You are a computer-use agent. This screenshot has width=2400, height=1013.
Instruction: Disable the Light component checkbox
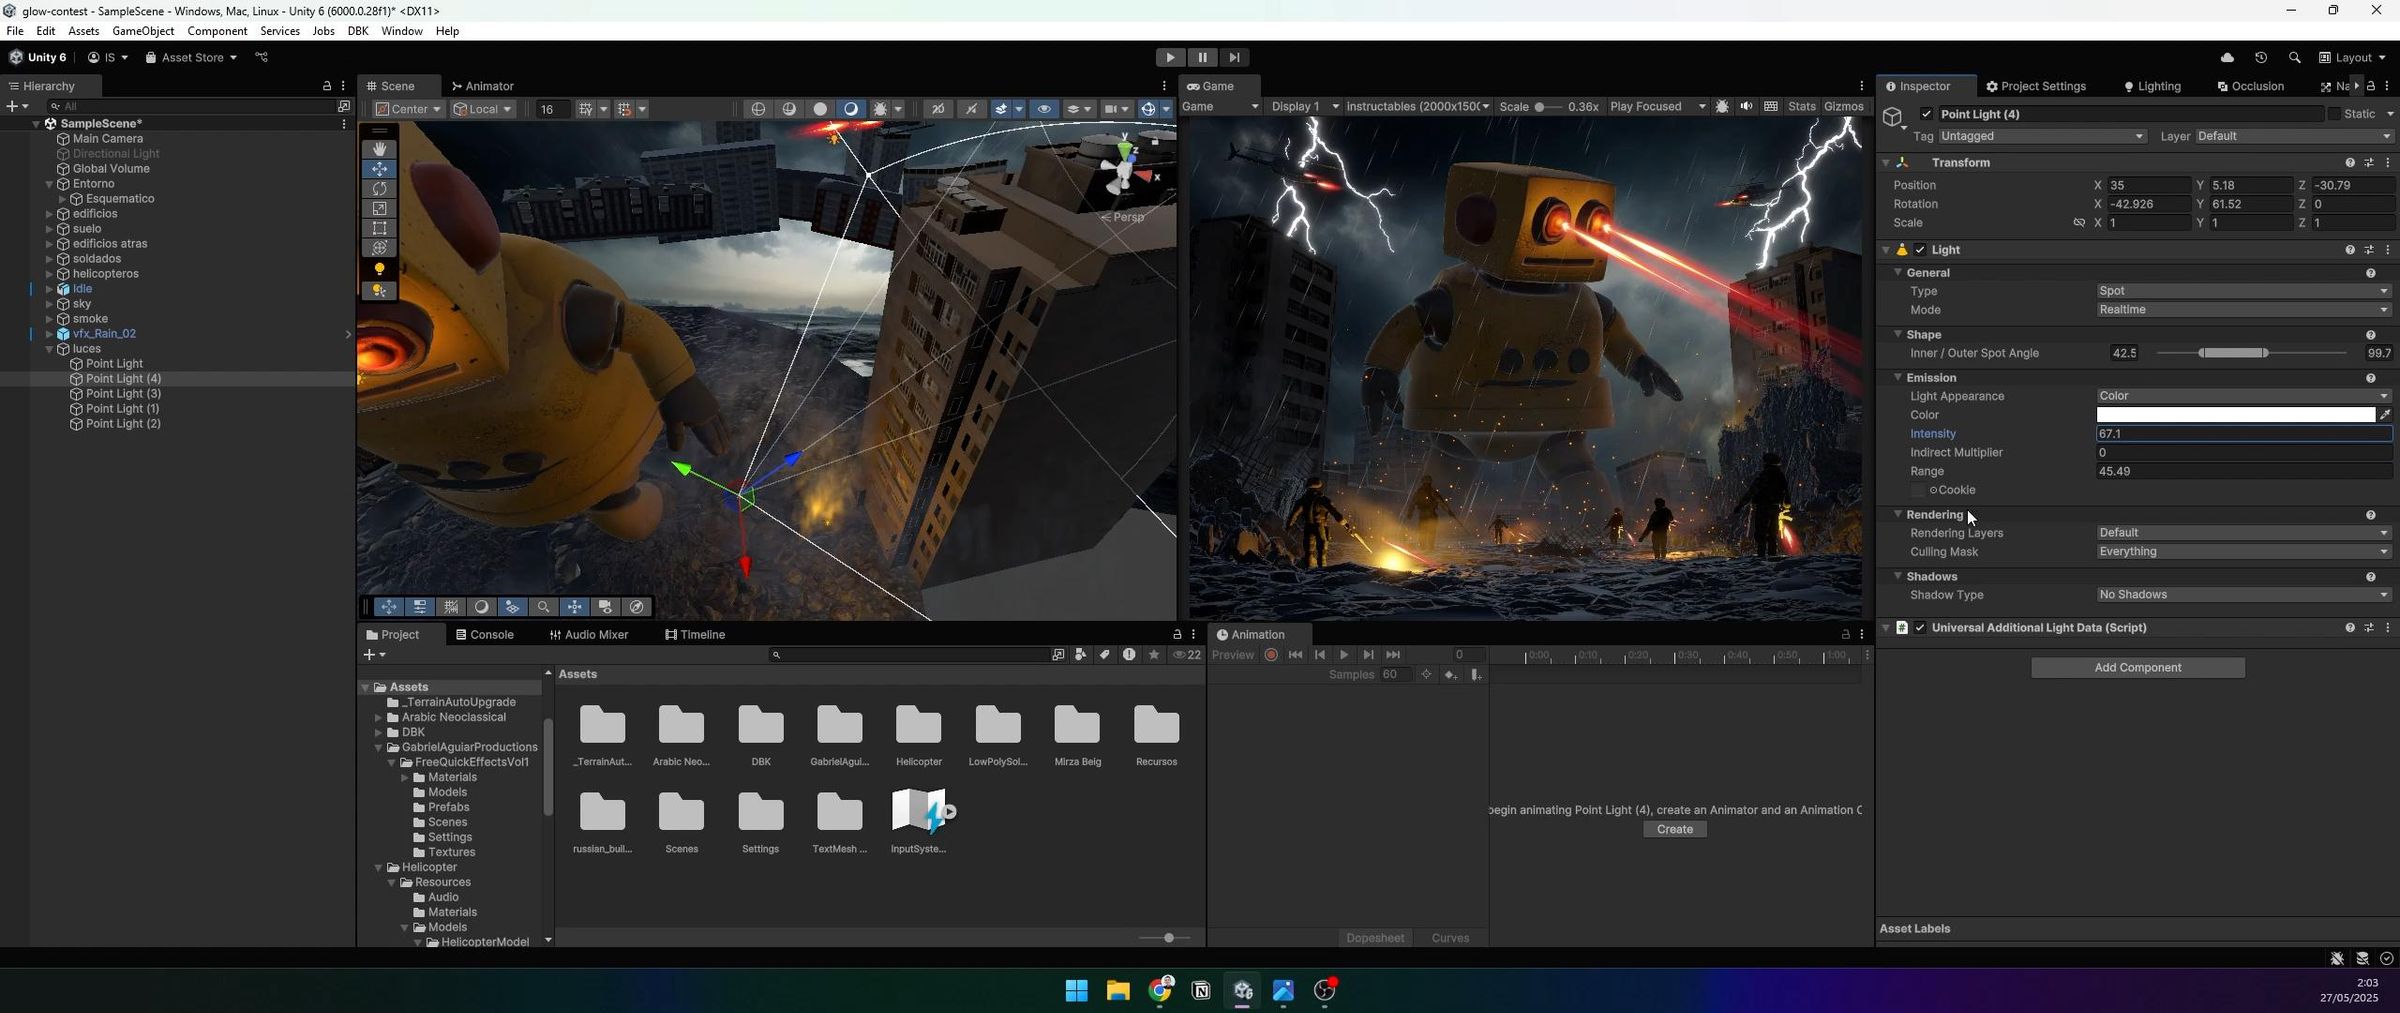pos(1920,250)
